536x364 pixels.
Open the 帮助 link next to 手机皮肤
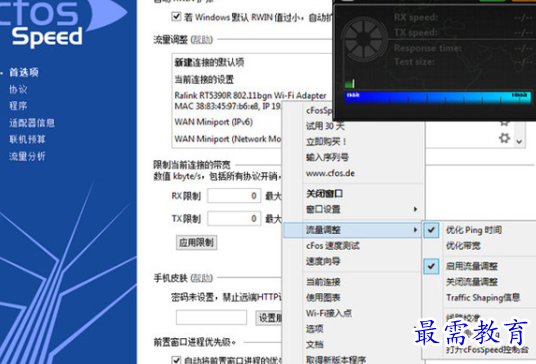pos(202,278)
